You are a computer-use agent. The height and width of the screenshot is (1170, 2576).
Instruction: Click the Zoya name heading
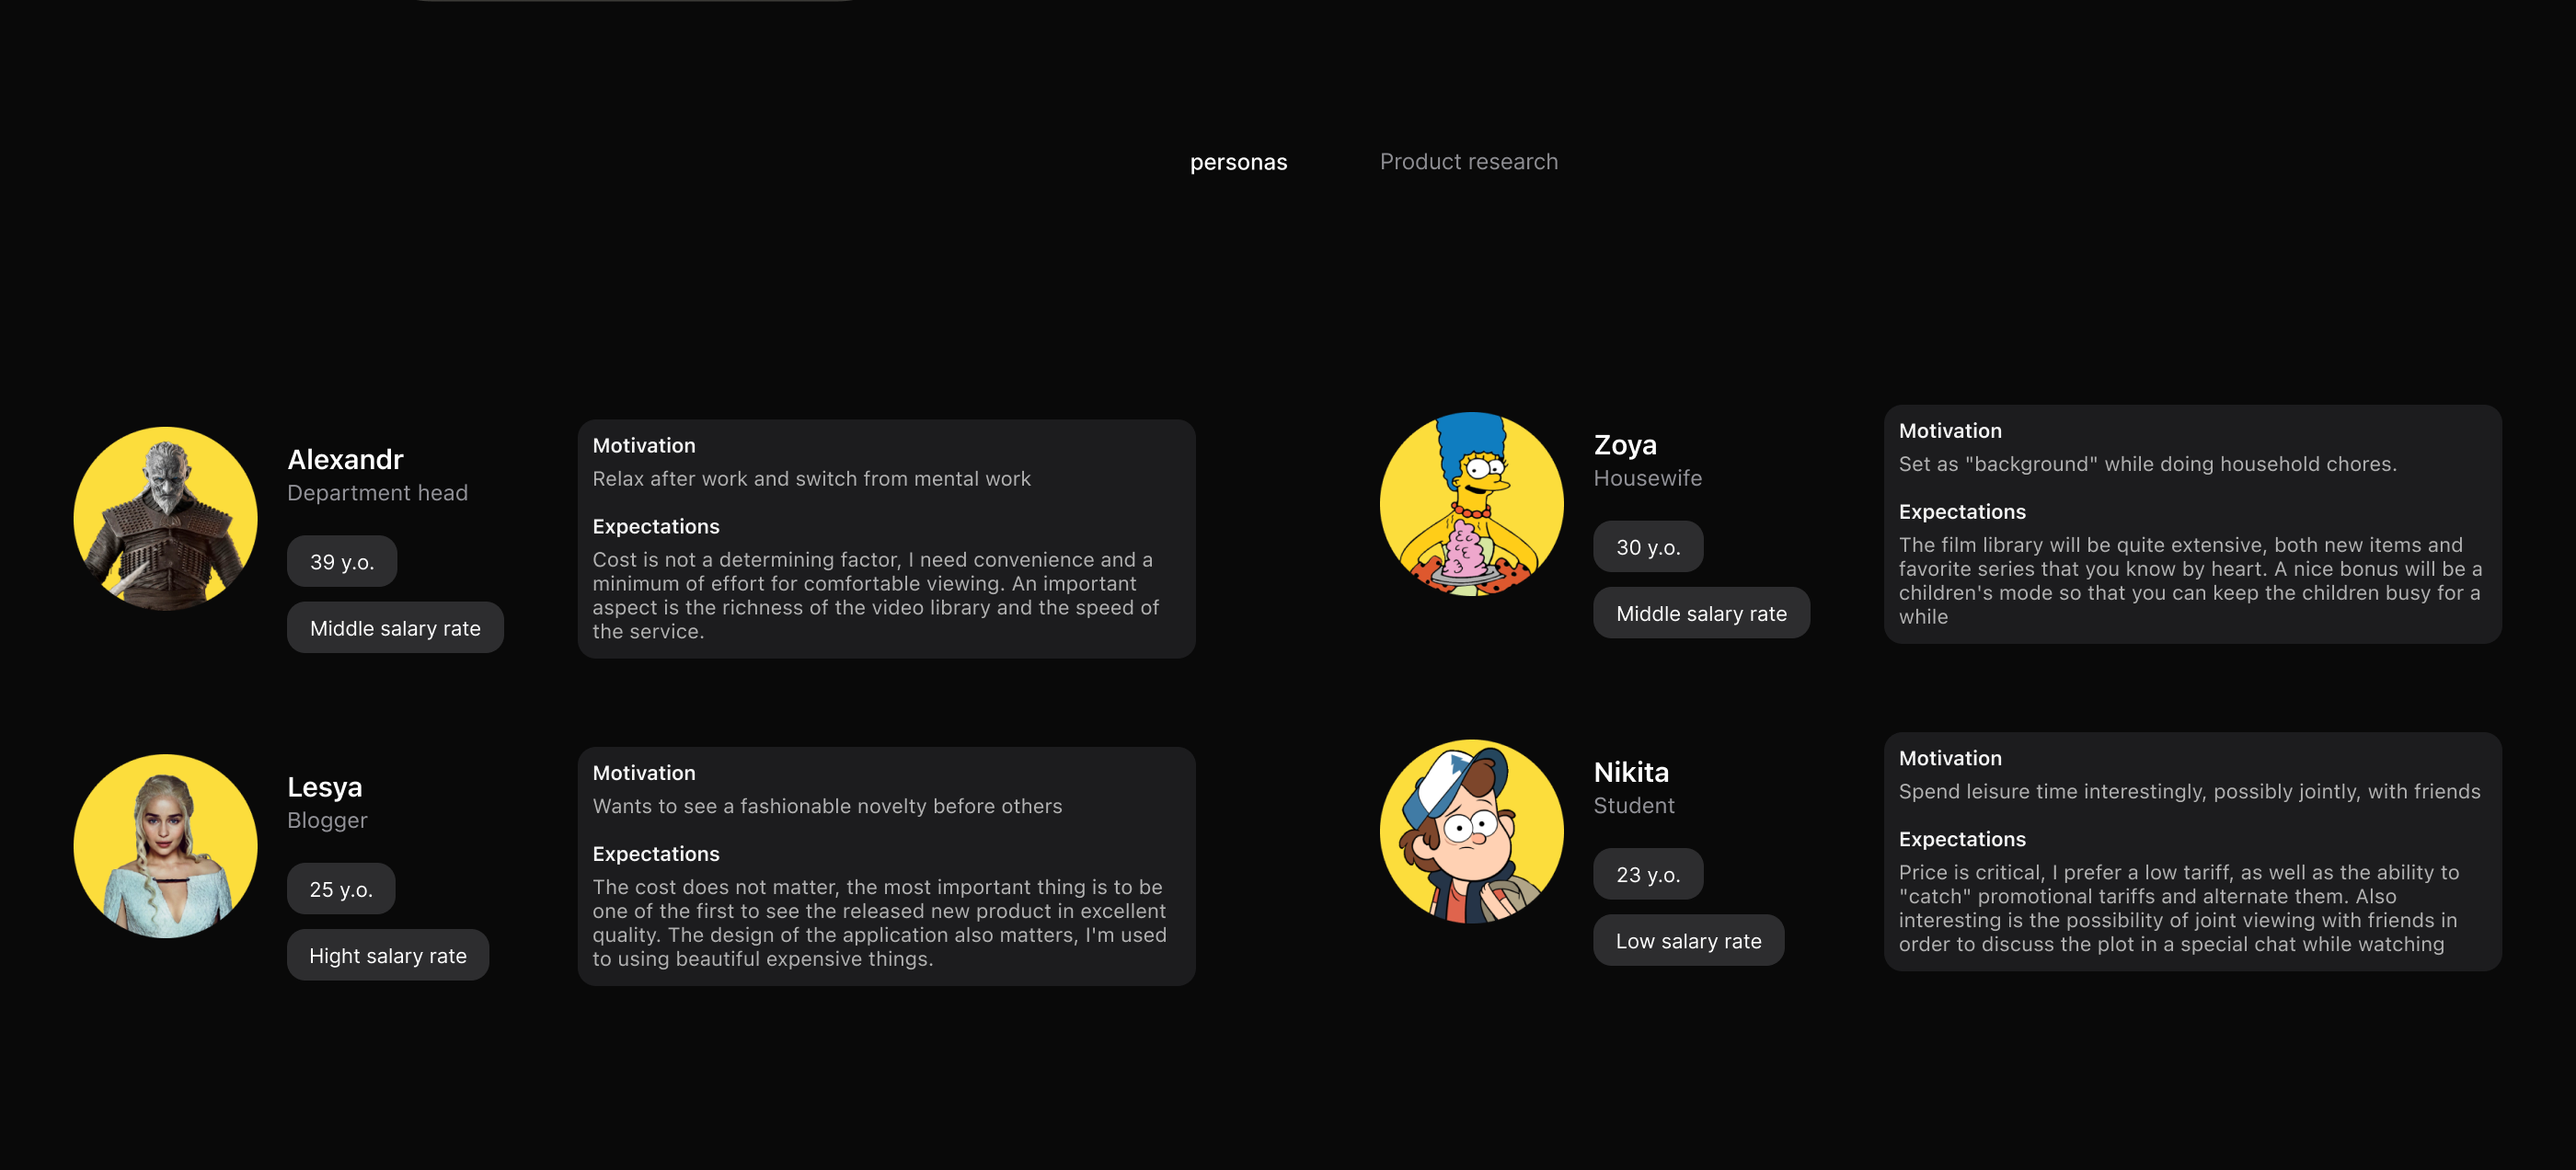point(1625,445)
